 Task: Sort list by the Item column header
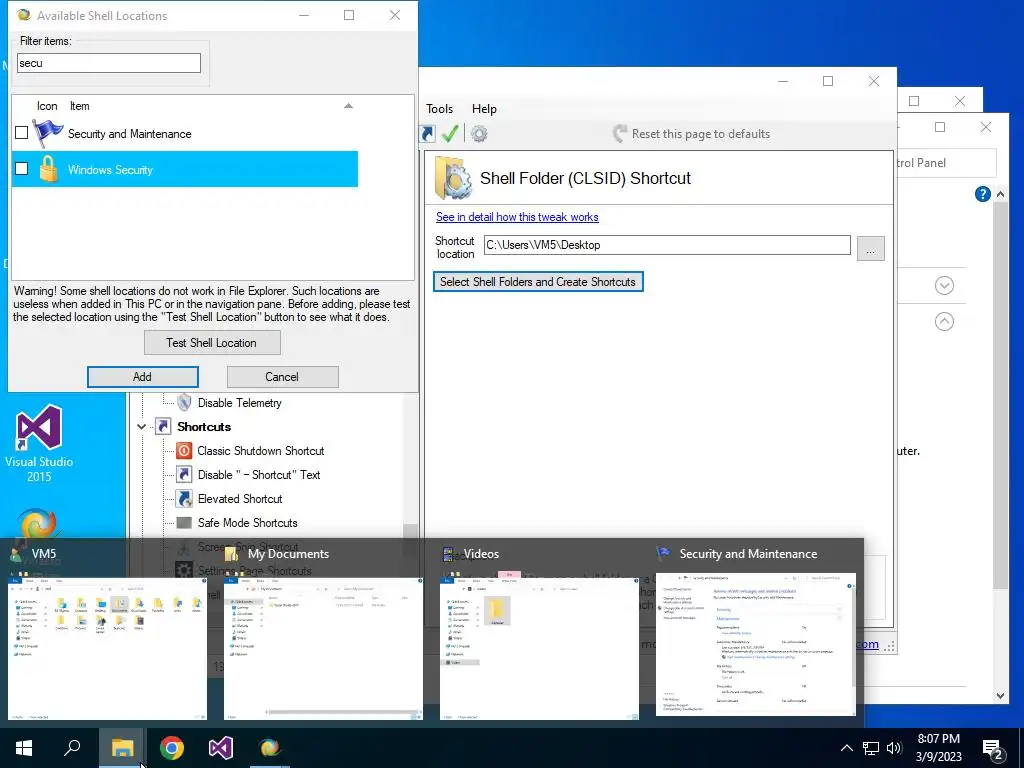click(x=80, y=106)
